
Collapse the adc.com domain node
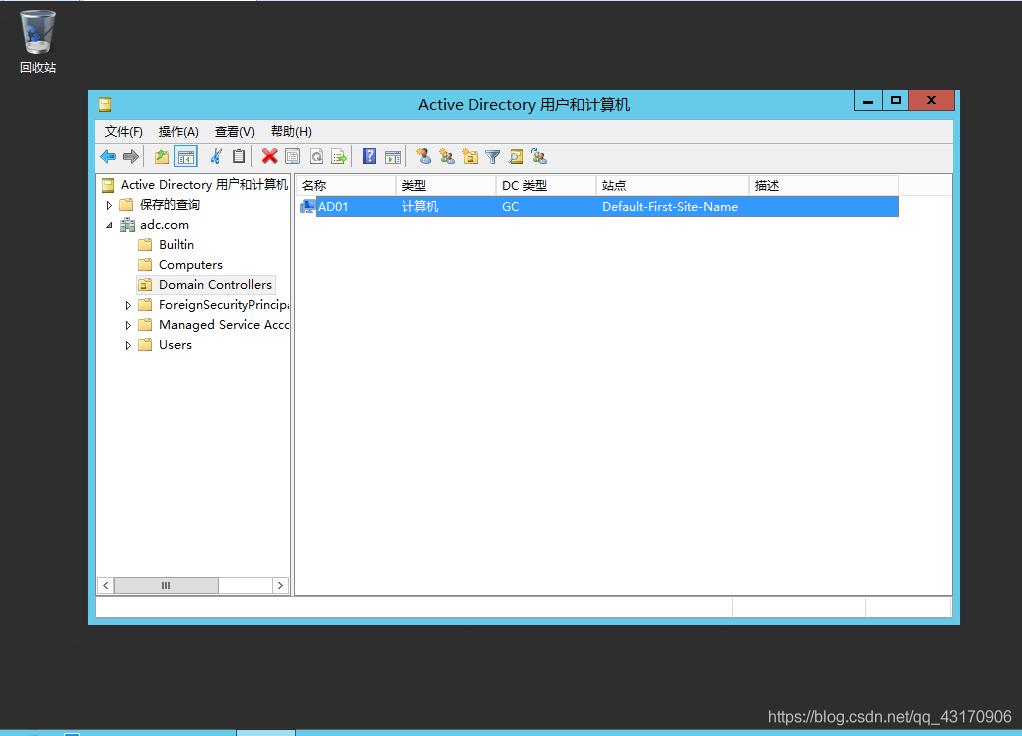point(109,225)
